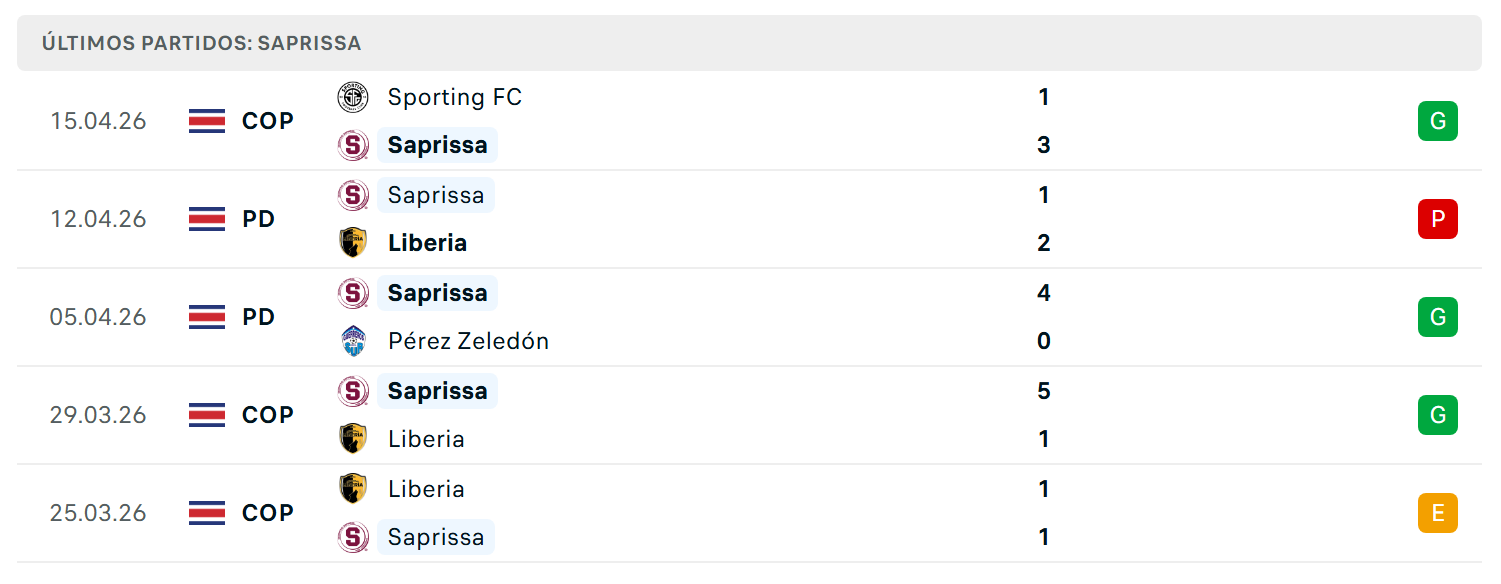Click the orange E draw badge

coord(1438,513)
